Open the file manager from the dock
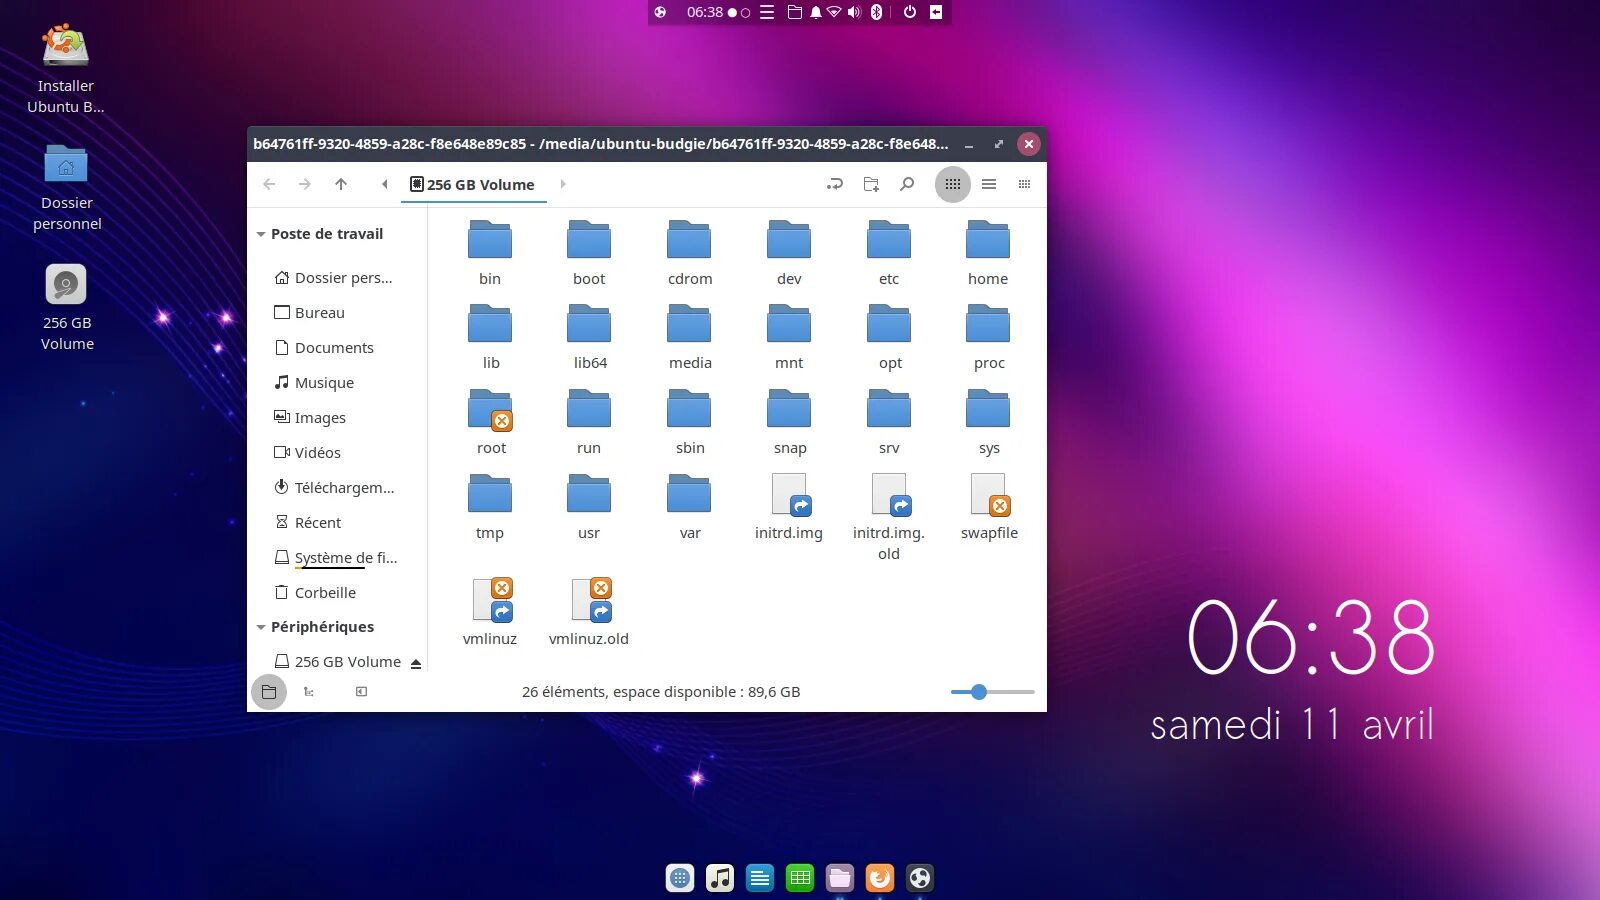Viewport: 1600px width, 900px height. click(x=840, y=878)
